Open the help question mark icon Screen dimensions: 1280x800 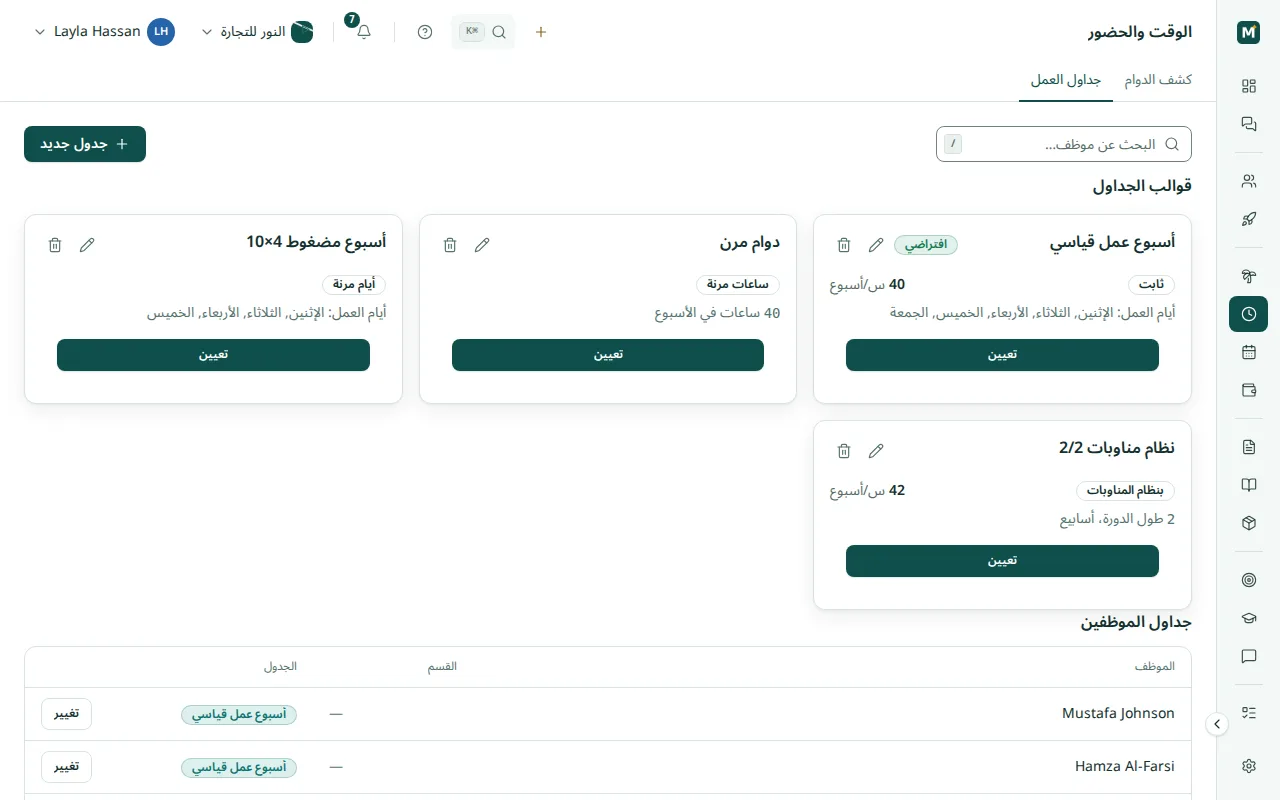pyautogui.click(x=425, y=32)
